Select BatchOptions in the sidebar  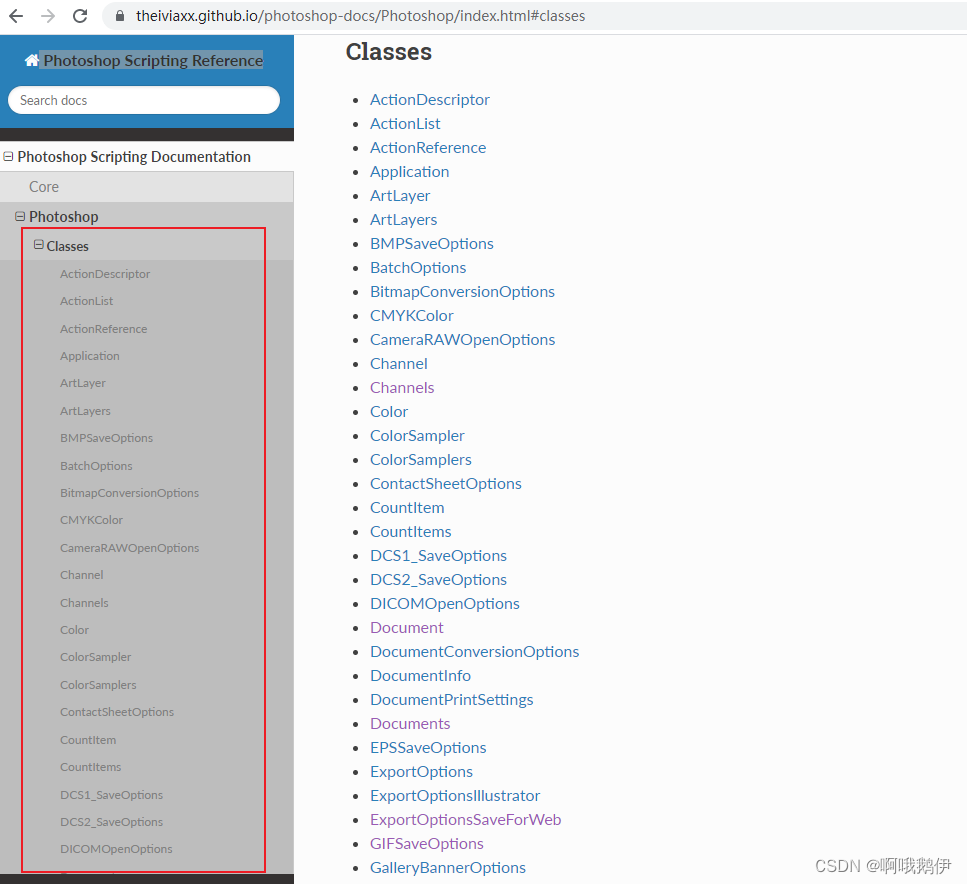click(96, 466)
